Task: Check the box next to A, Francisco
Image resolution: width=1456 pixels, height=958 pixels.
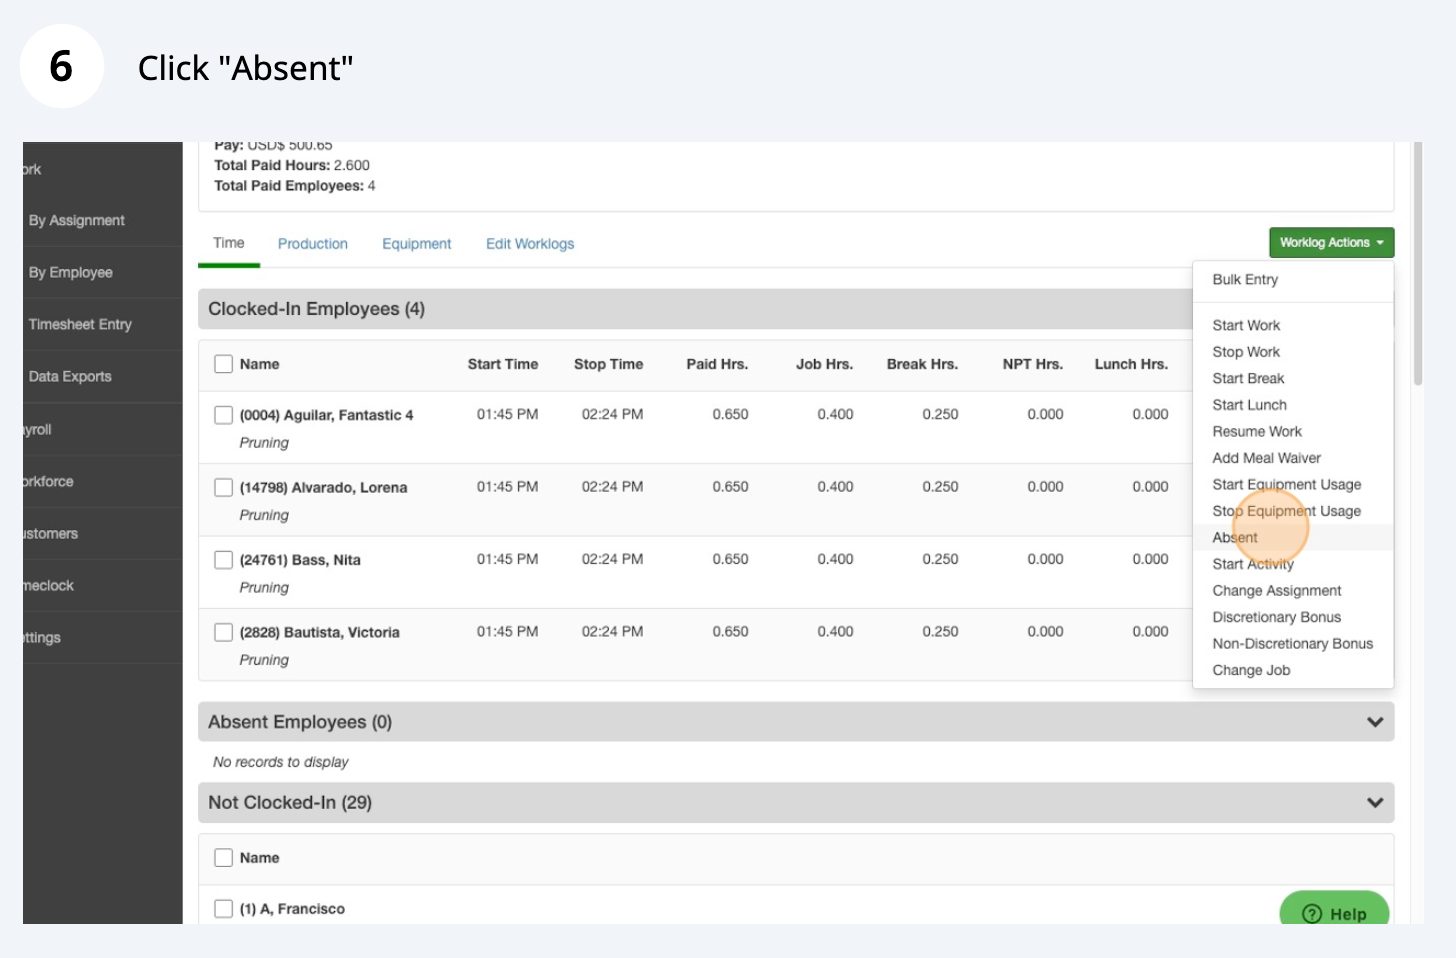Action: coord(224,909)
